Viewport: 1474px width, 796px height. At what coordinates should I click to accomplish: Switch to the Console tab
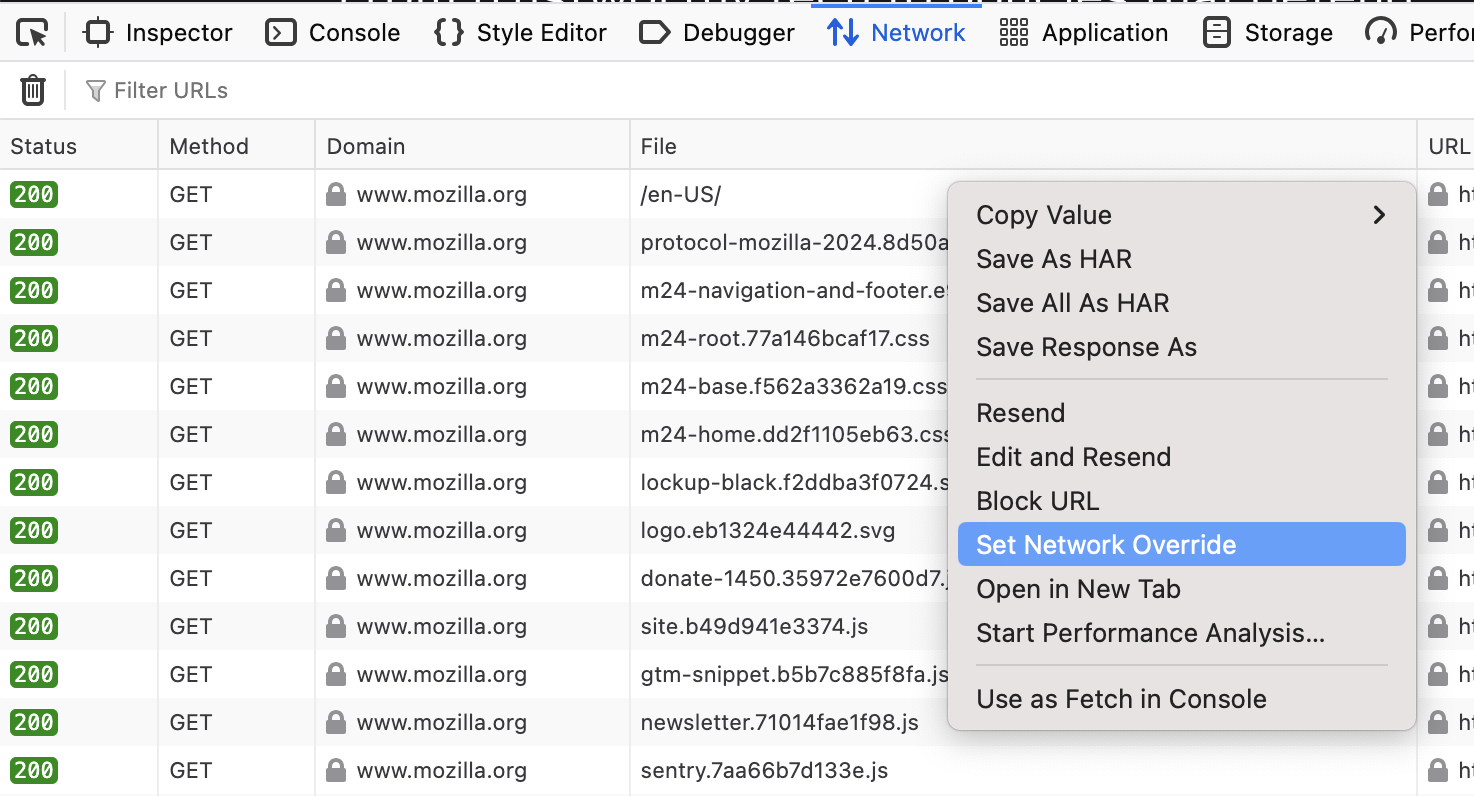click(x=333, y=33)
